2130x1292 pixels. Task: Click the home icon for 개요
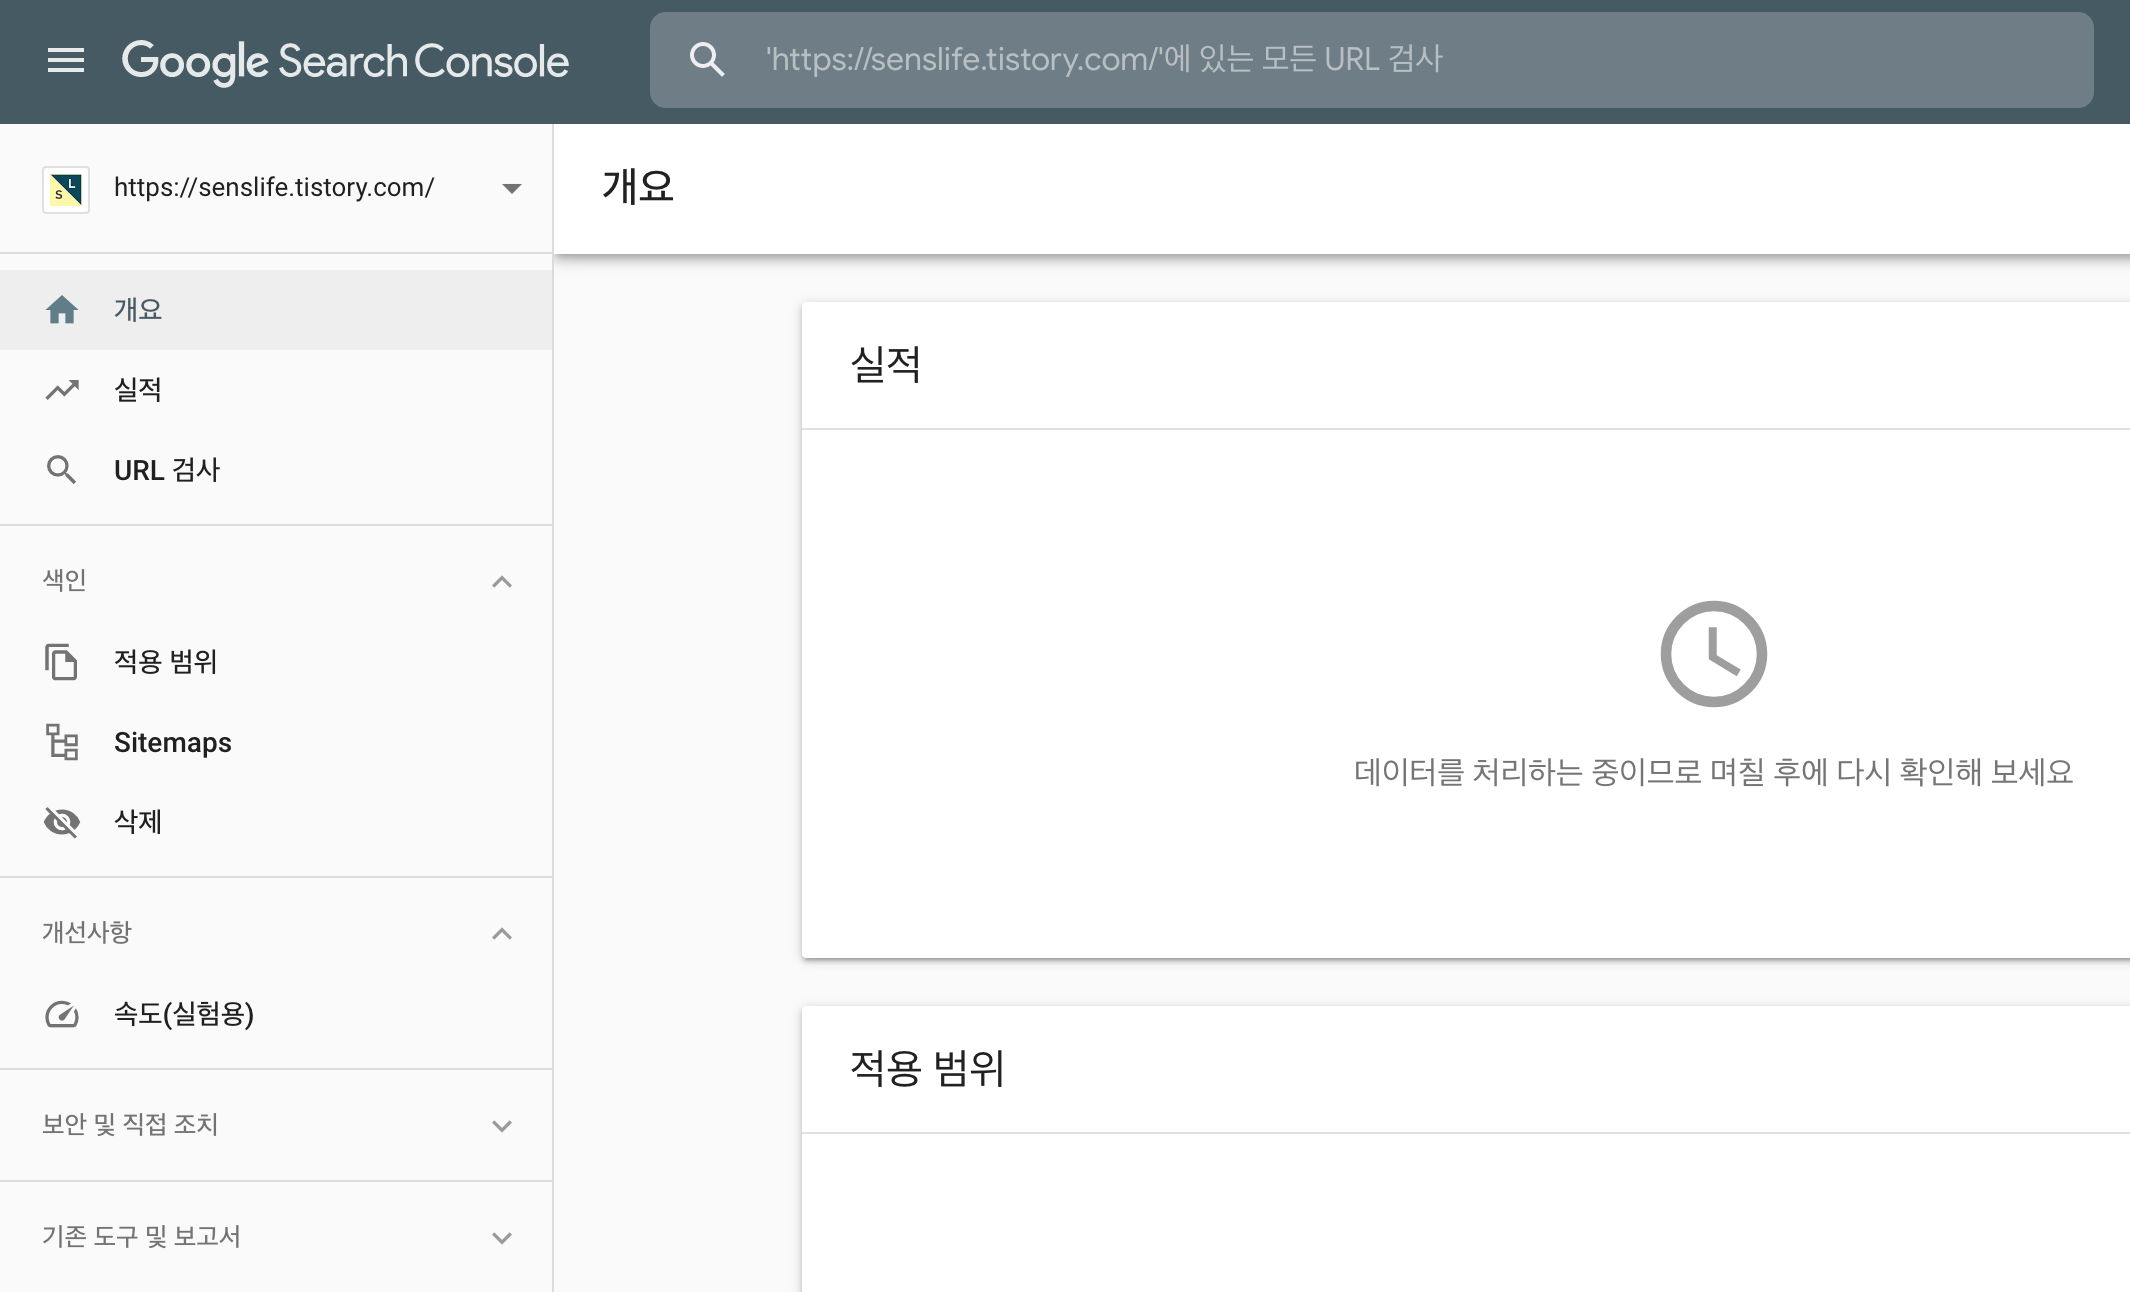point(62,310)
